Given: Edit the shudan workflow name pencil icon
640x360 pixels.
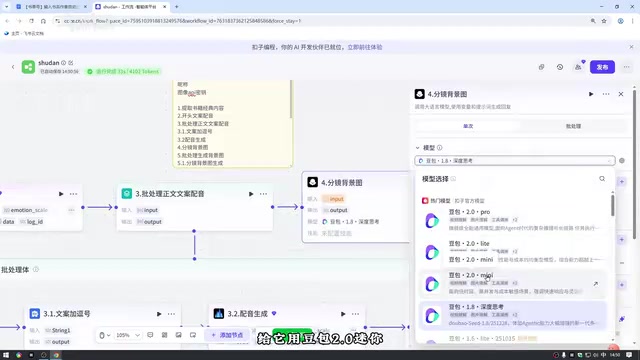Looking at the screenshot, I should tap(71, 63).
